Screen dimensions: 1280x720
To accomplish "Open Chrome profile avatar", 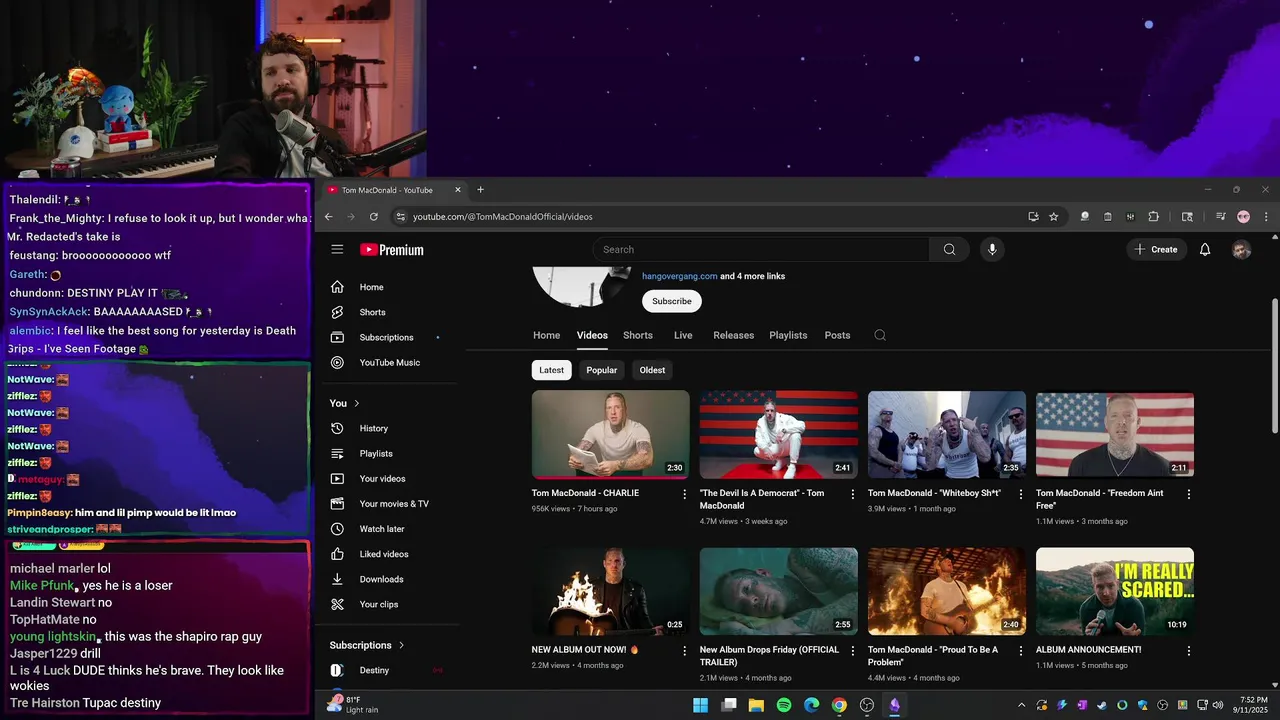I will tap(1243, 216).
